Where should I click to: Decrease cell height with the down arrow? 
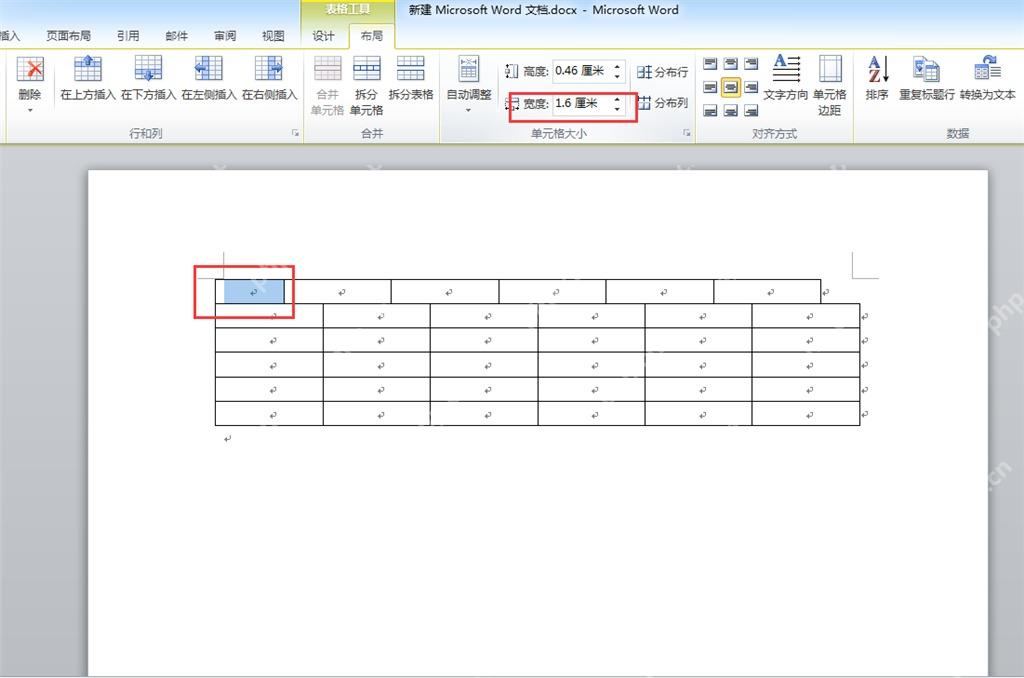coord(617,76)
